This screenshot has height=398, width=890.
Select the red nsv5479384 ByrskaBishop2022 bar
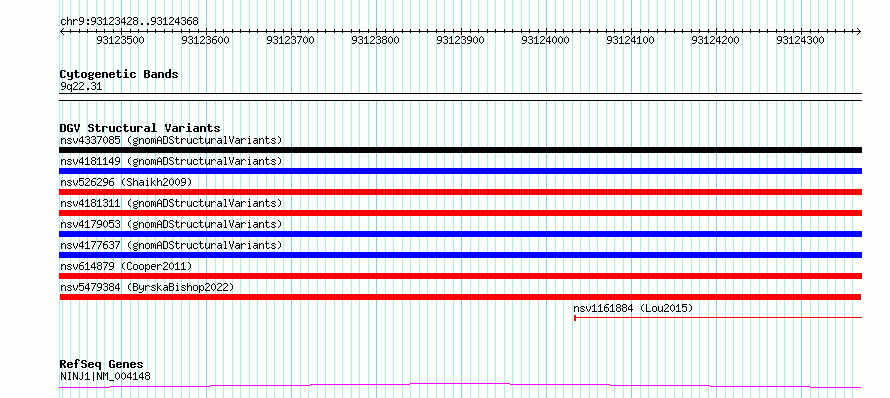coord(460,297)
